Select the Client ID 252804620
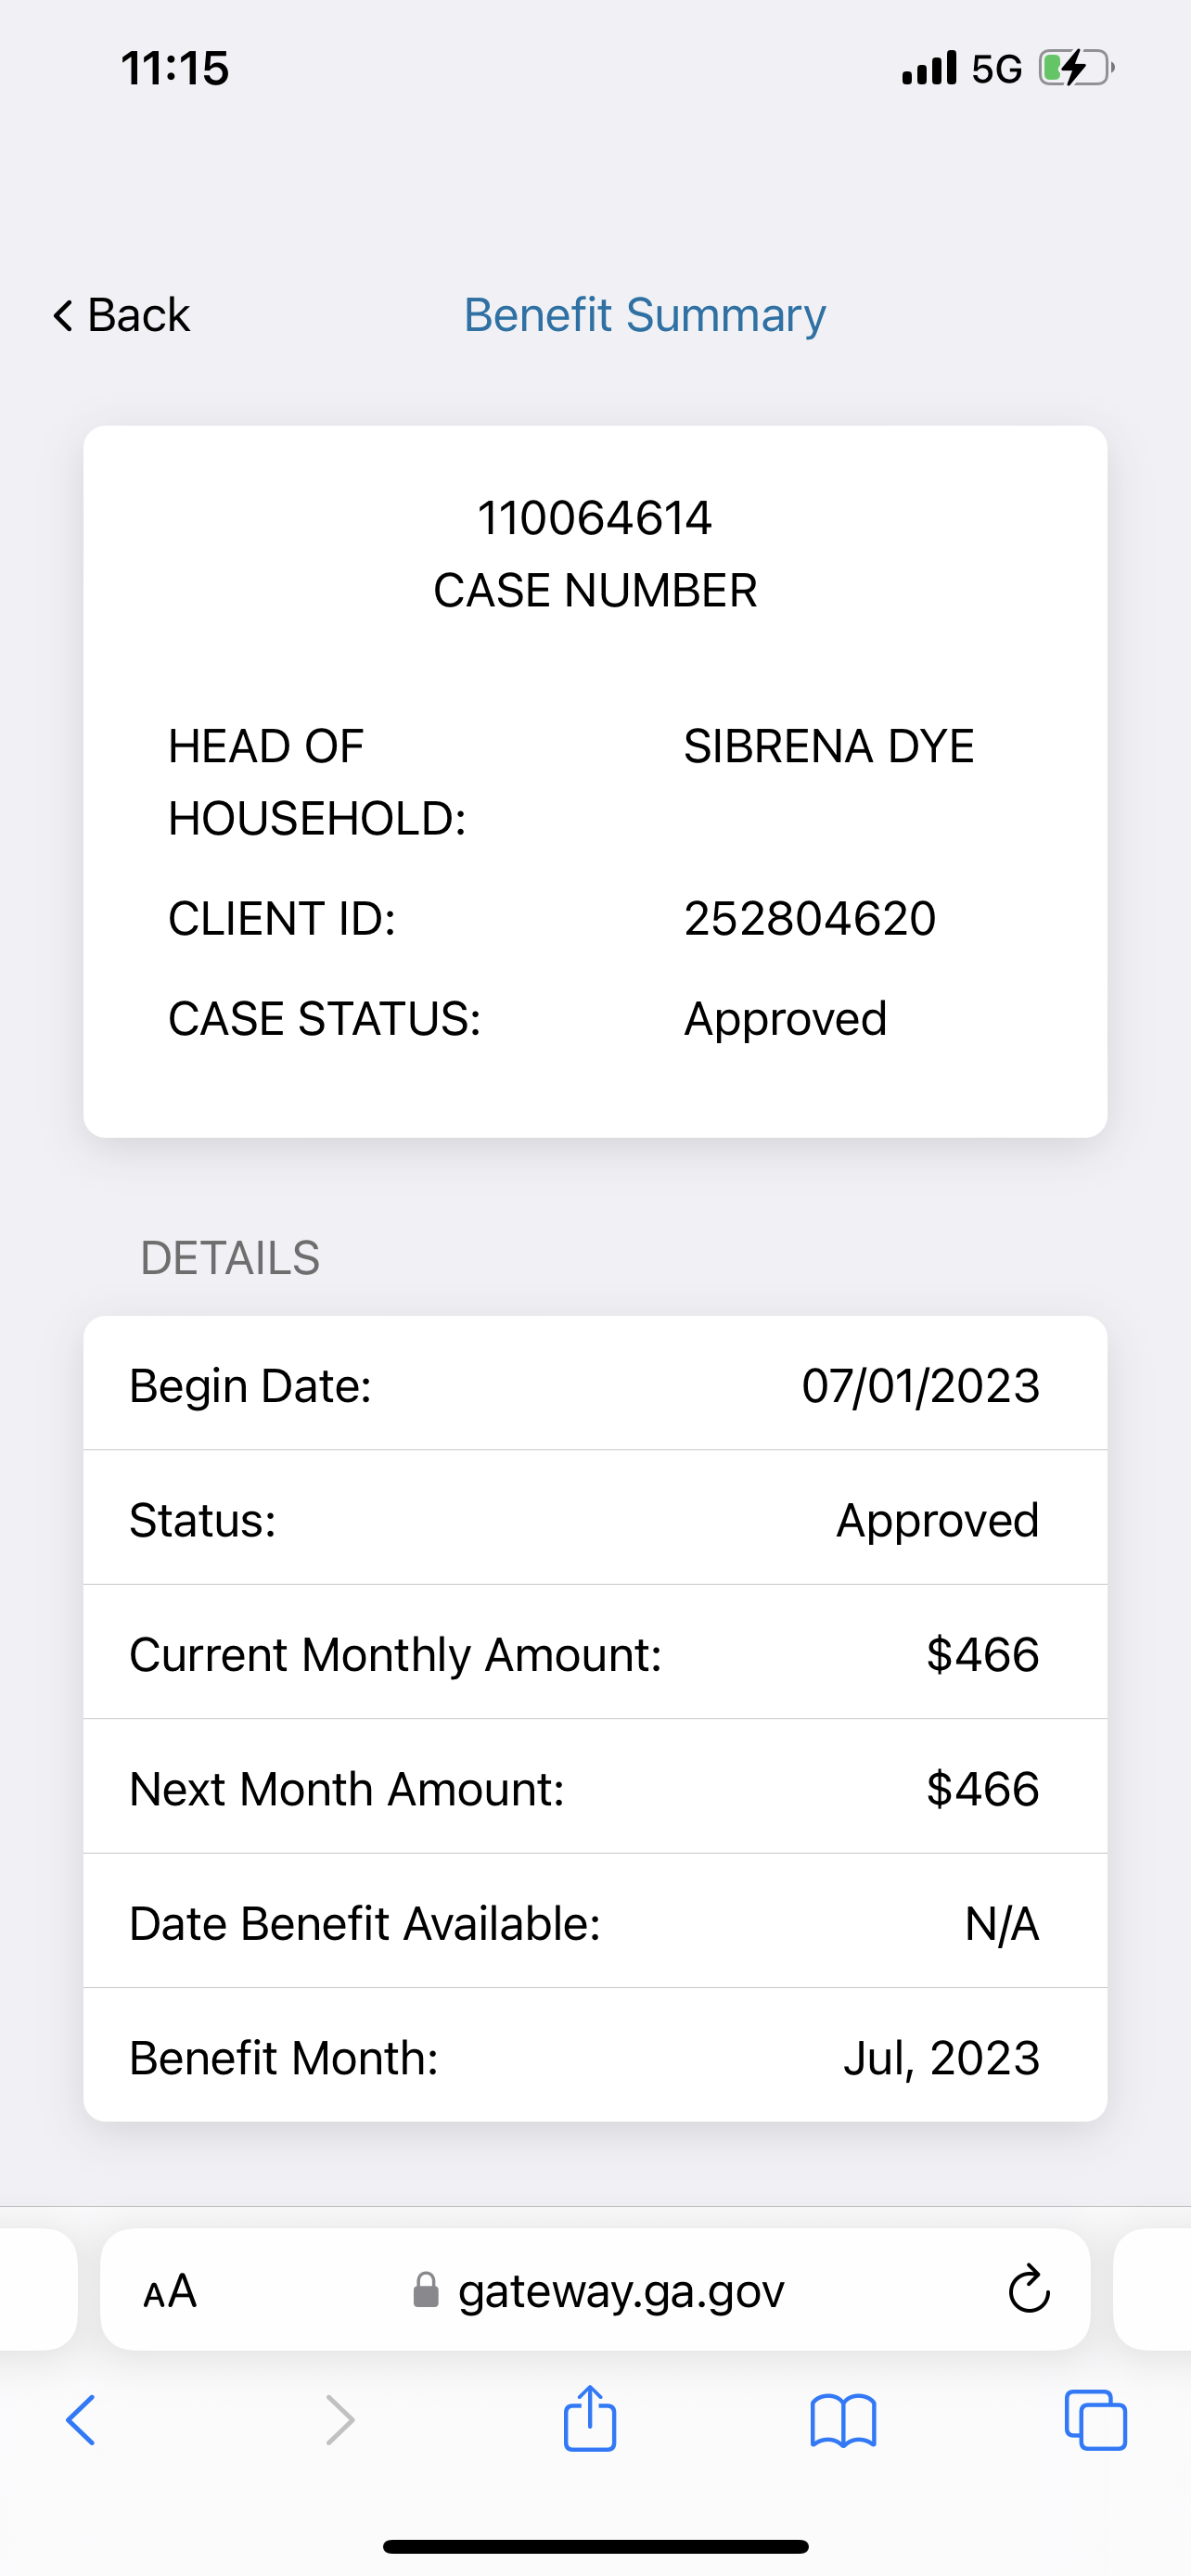1191x2576 pixels. pos(810,918)
